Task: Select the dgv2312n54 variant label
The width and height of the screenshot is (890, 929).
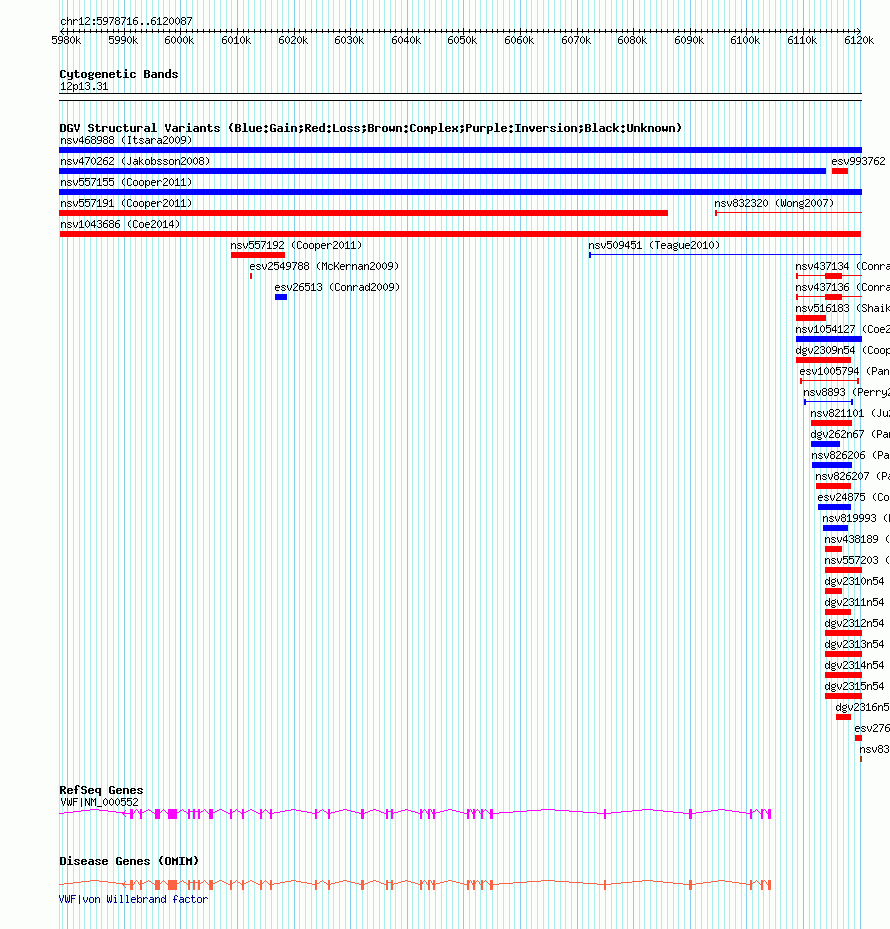Action: pos(854,623)
